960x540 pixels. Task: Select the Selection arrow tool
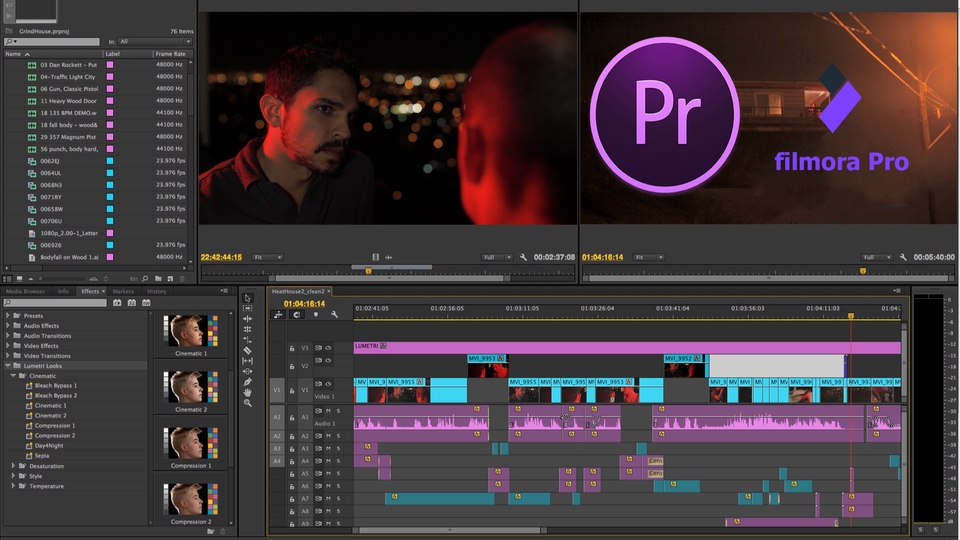(247, 298)
